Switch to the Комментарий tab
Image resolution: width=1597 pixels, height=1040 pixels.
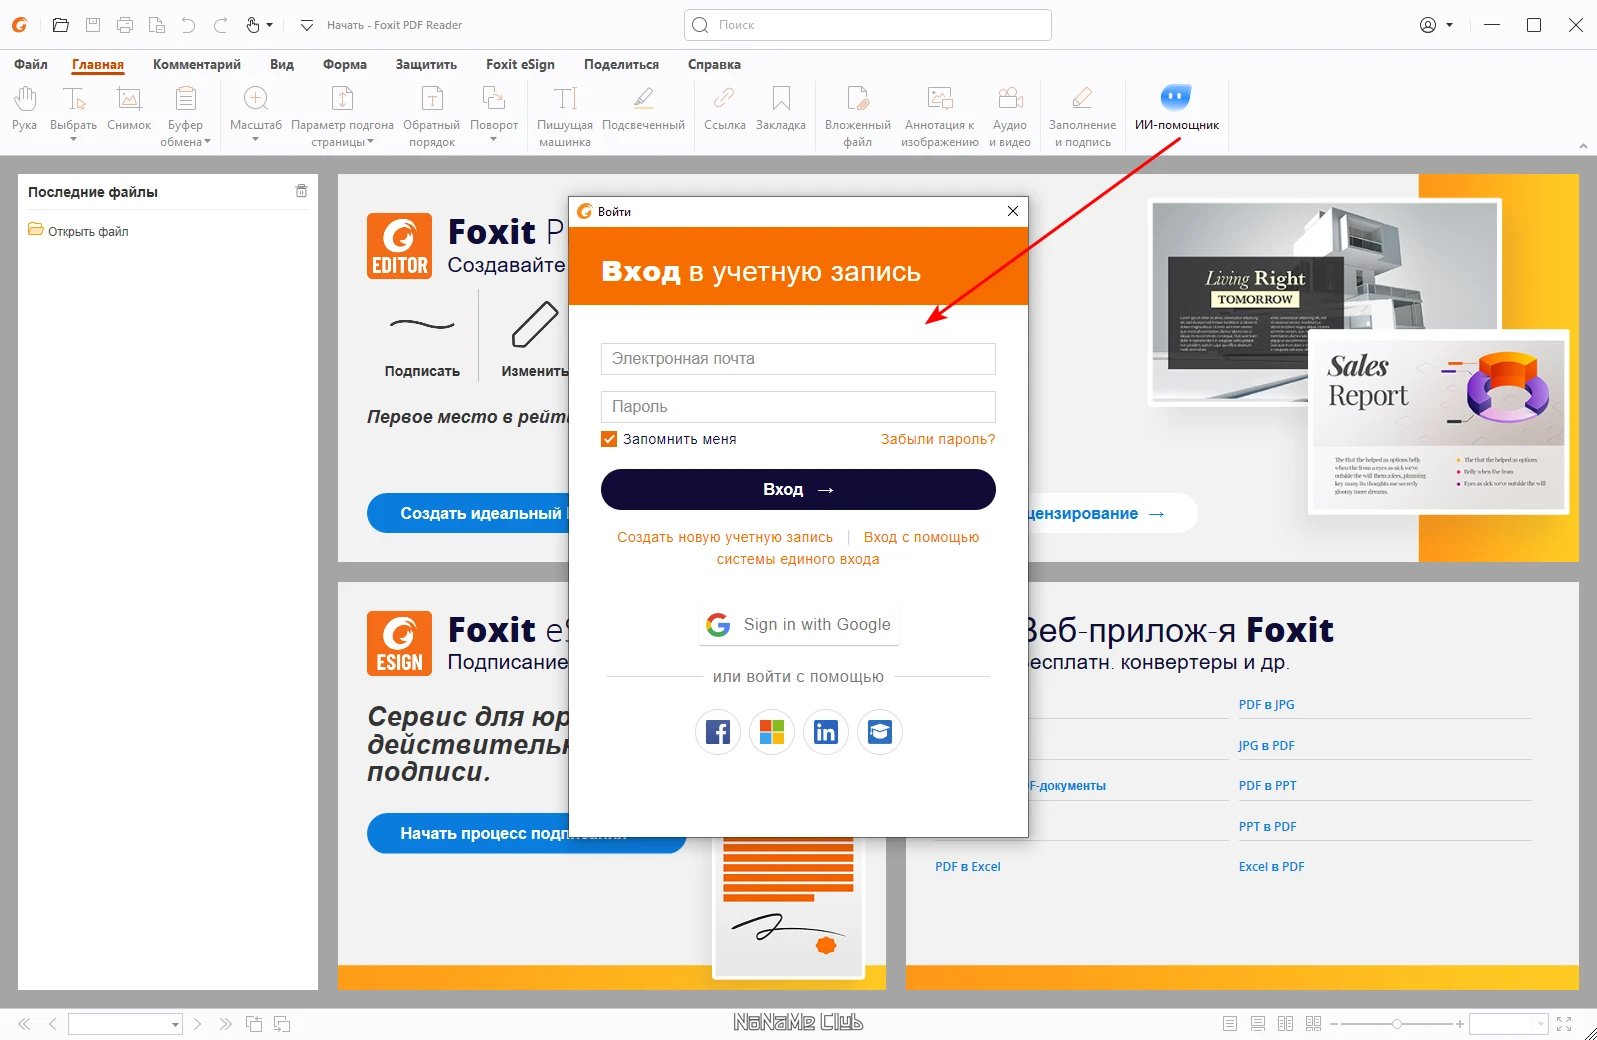pyautogui.click(x=197, y=64)
